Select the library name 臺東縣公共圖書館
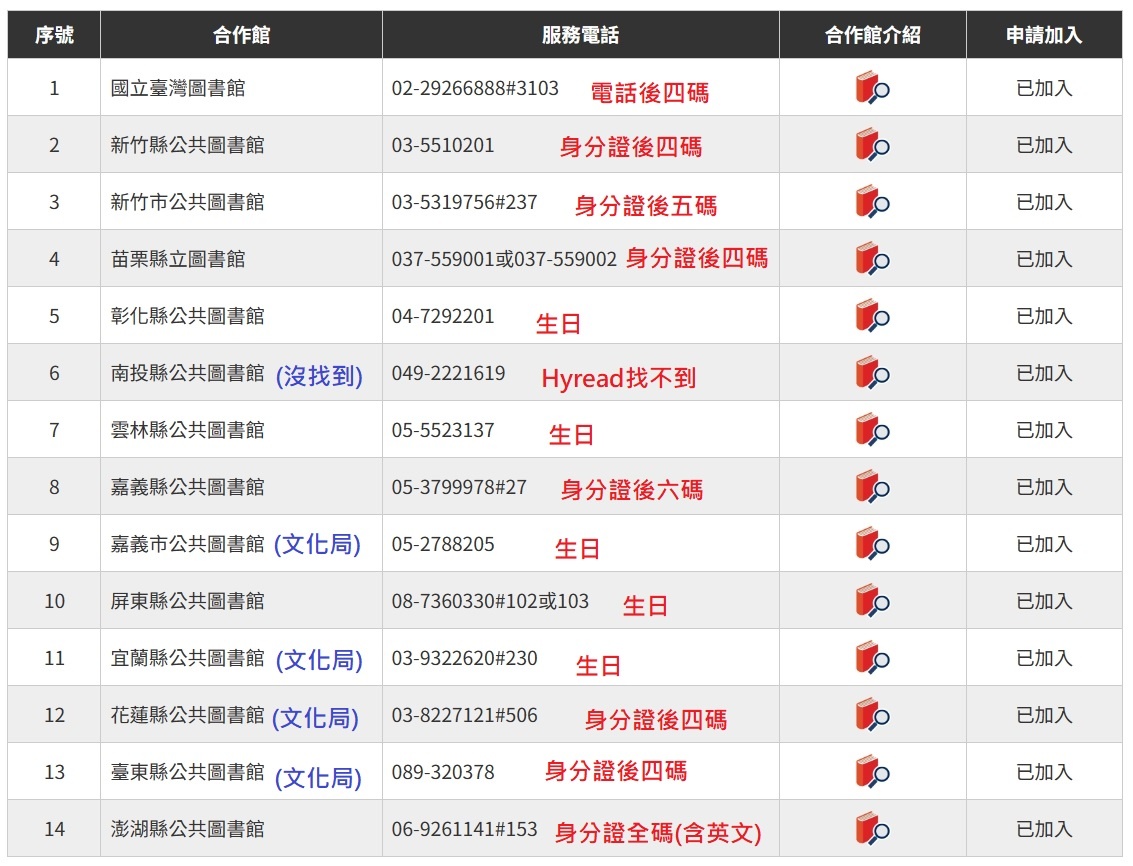This screenshot has width=1133, height=866. (187, 773)
